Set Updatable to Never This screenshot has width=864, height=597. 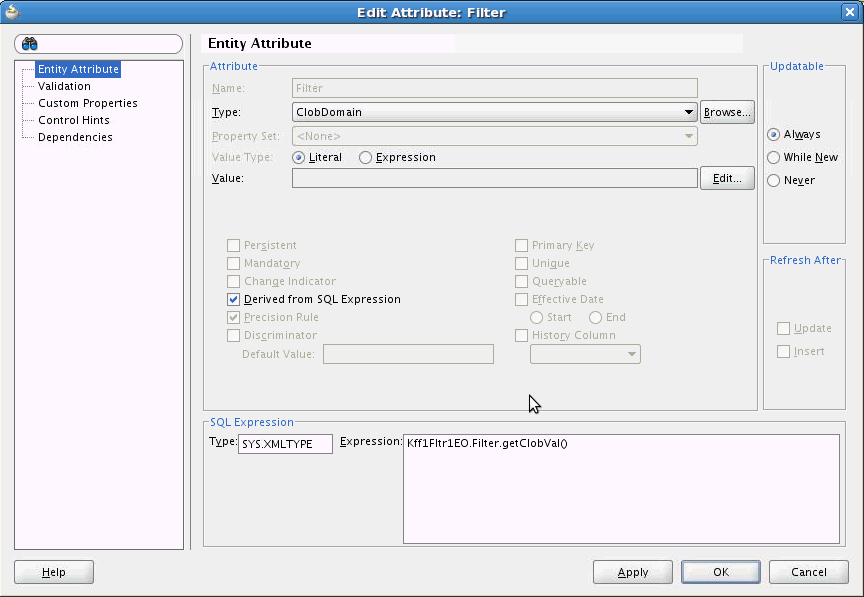pos(774,180)
